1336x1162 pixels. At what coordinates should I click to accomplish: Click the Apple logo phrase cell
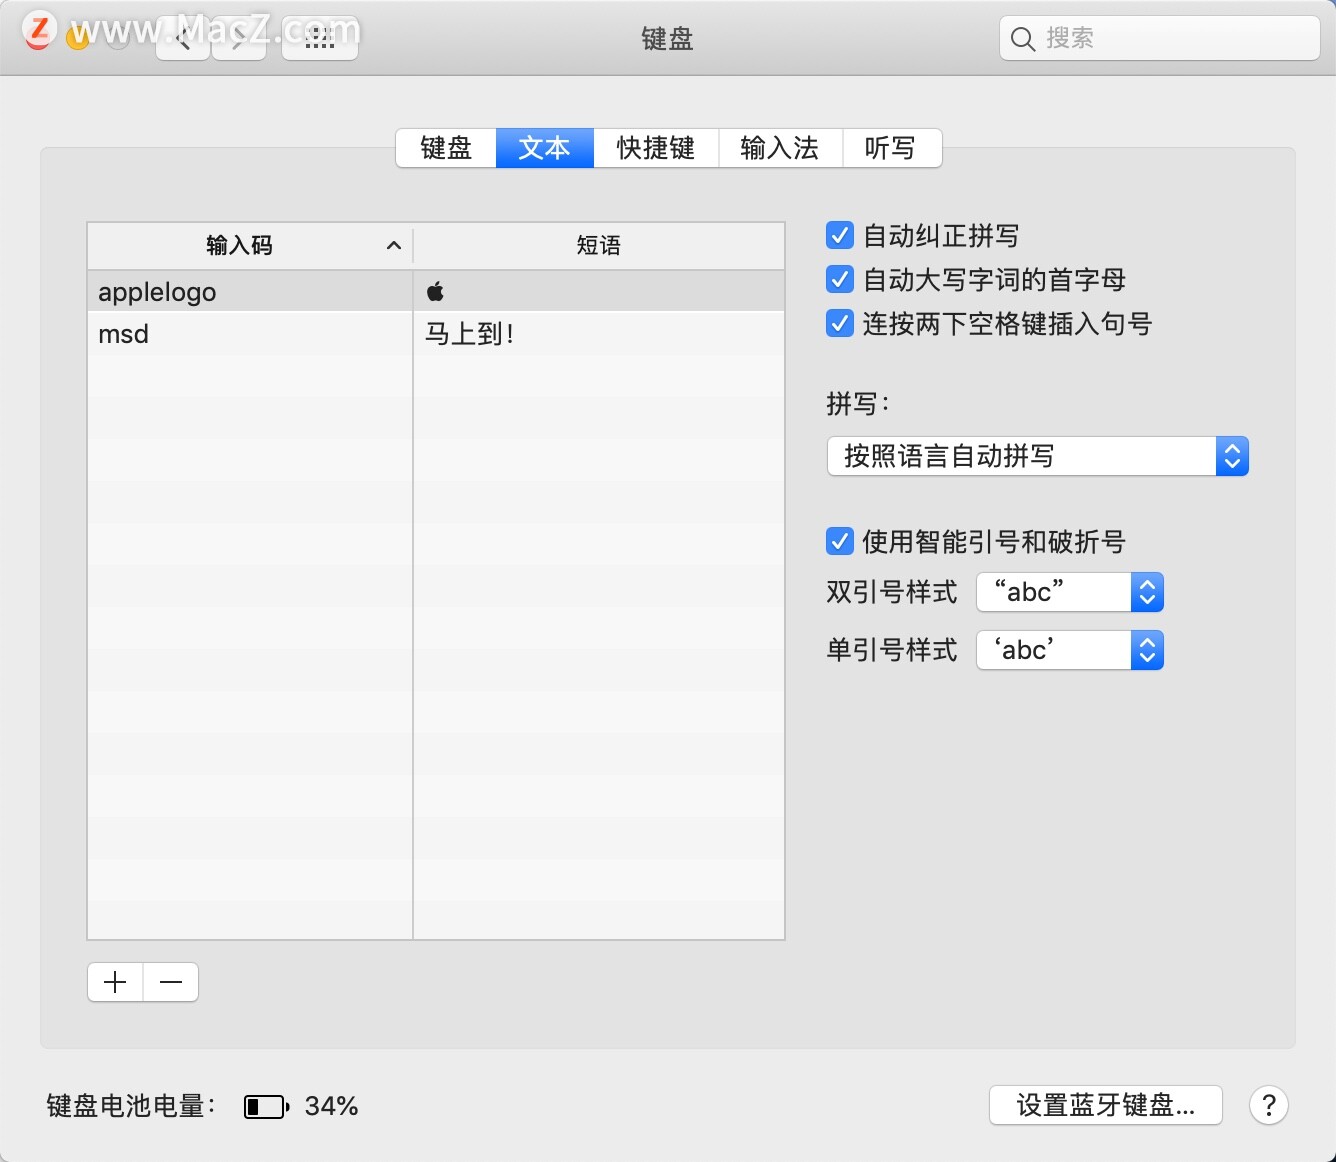[x=598, y=291]
